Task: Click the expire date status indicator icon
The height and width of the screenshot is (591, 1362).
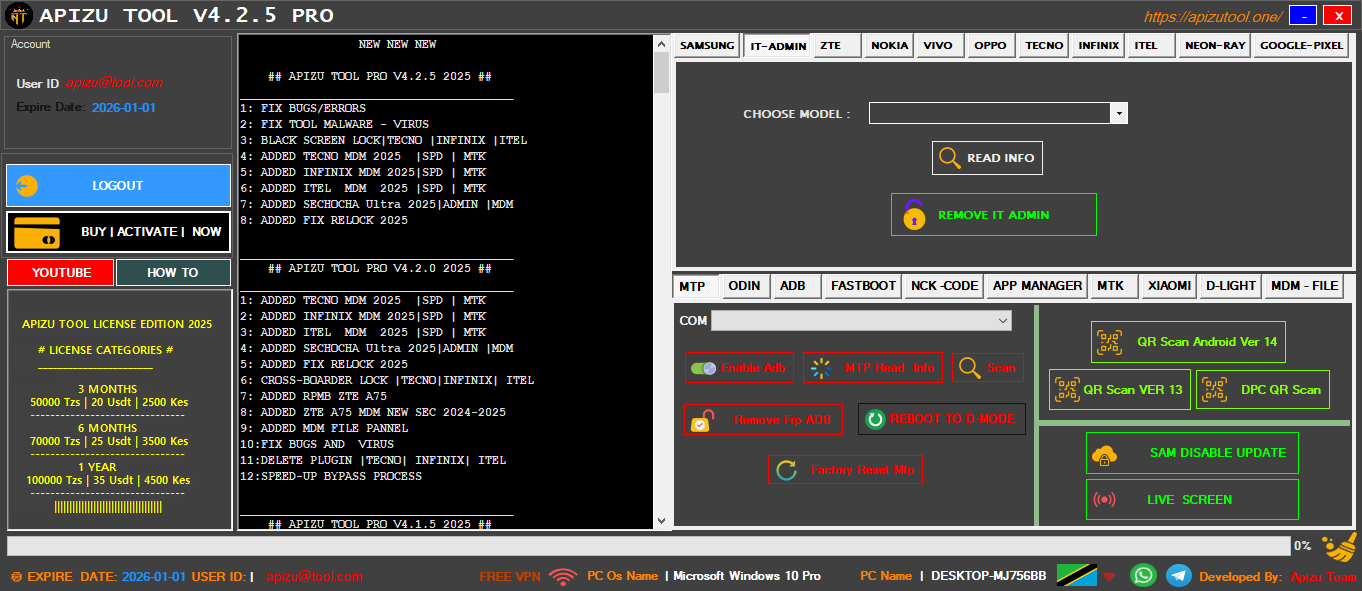Action: (x=15, y=577)
